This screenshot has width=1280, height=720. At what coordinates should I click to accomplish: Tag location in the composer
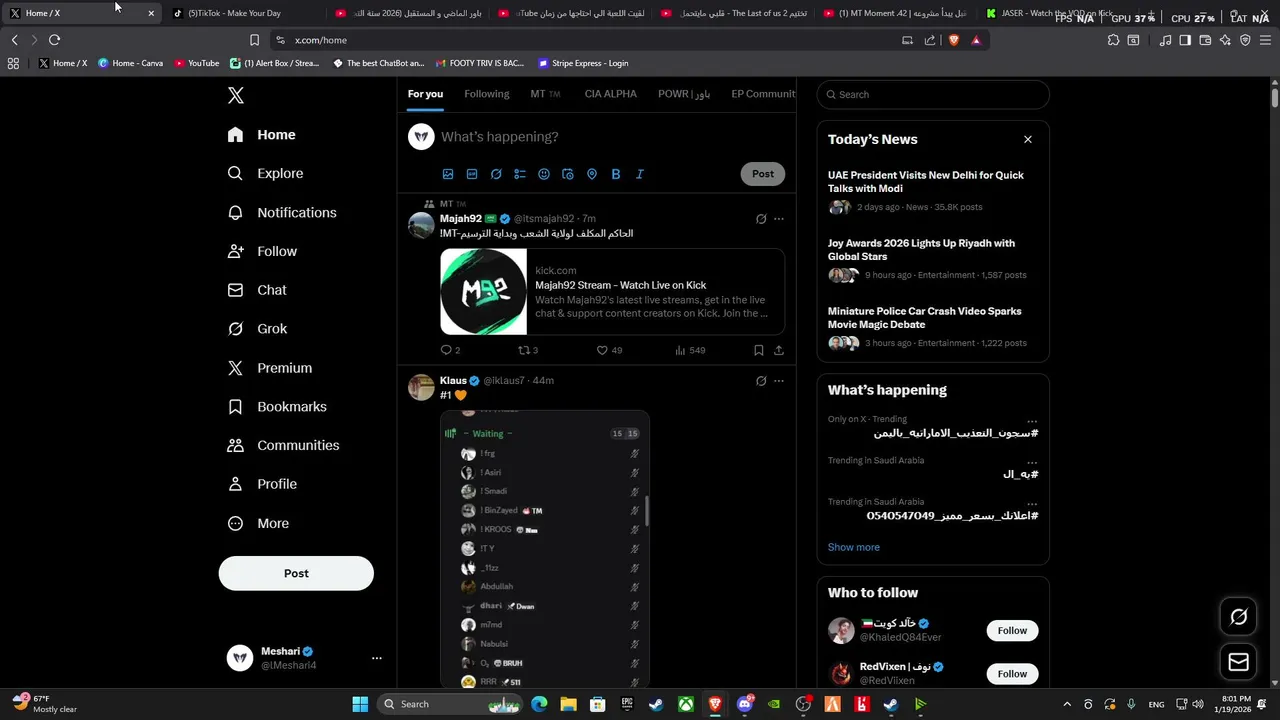tap(592, 174)
